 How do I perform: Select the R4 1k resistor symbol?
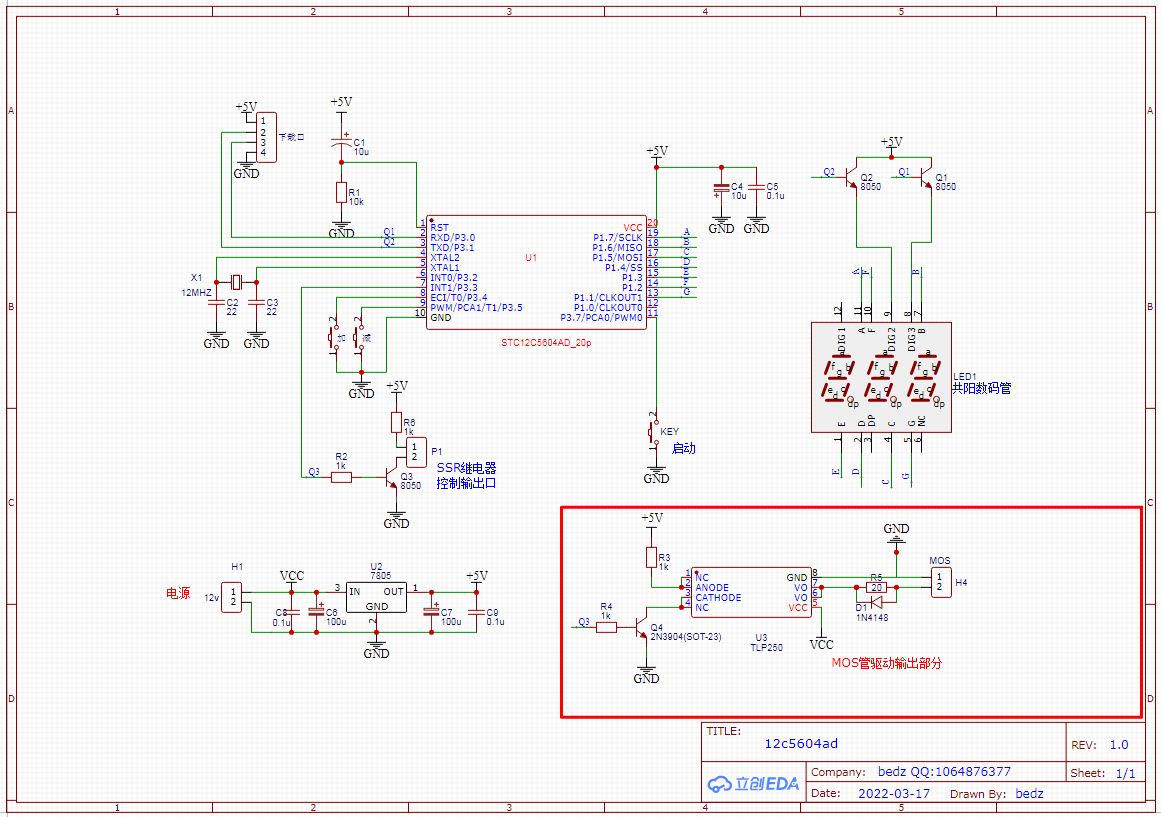606,627
